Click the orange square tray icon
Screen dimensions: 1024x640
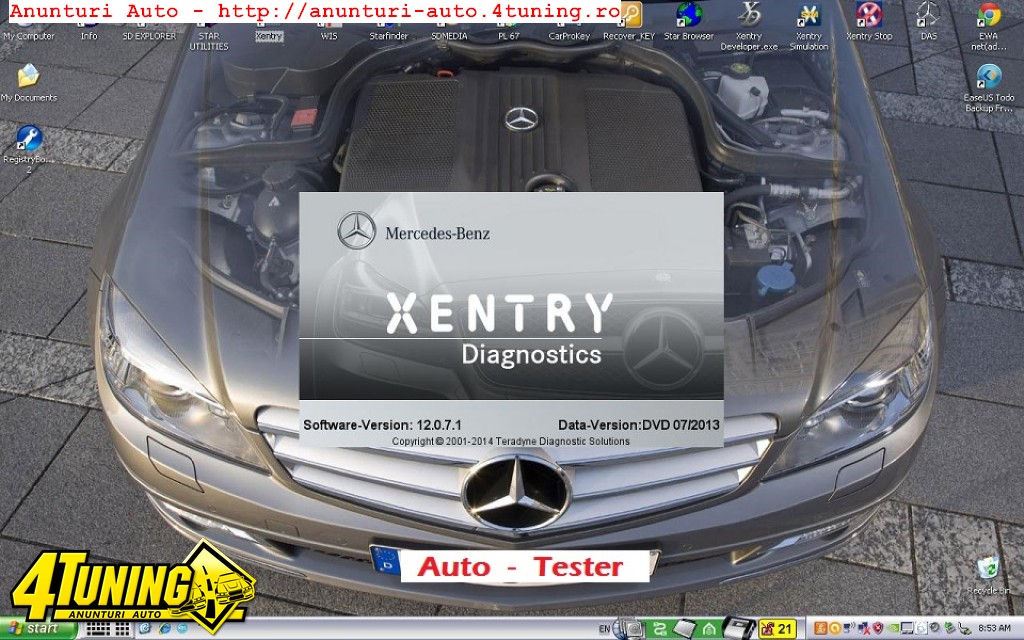[x=821, y=628]
